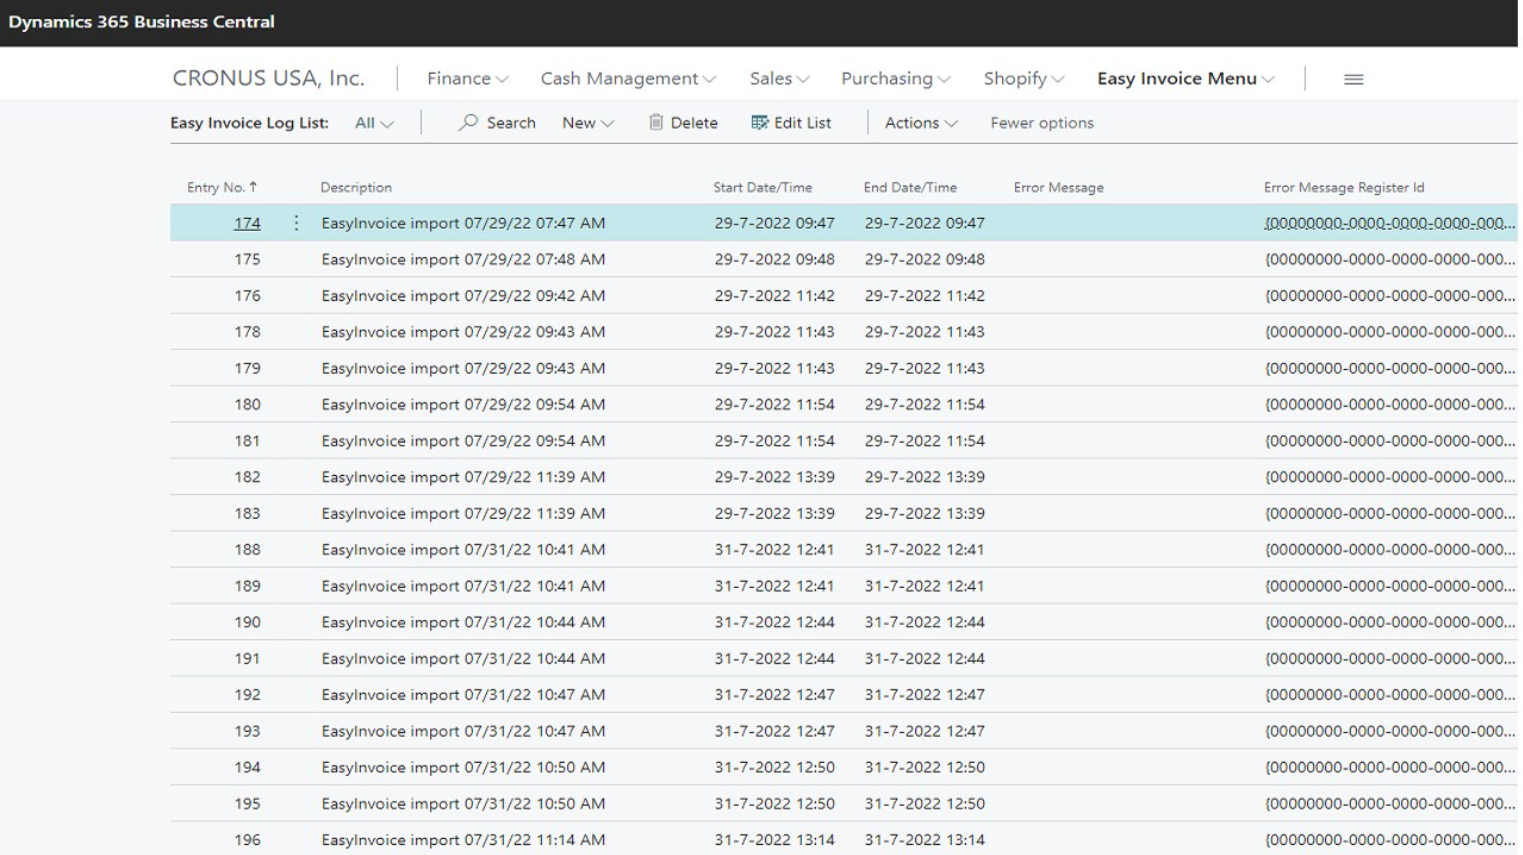Open the Sales dropdown menu
Viewport: 1523px width, 855px height.
tap(779, 79)
